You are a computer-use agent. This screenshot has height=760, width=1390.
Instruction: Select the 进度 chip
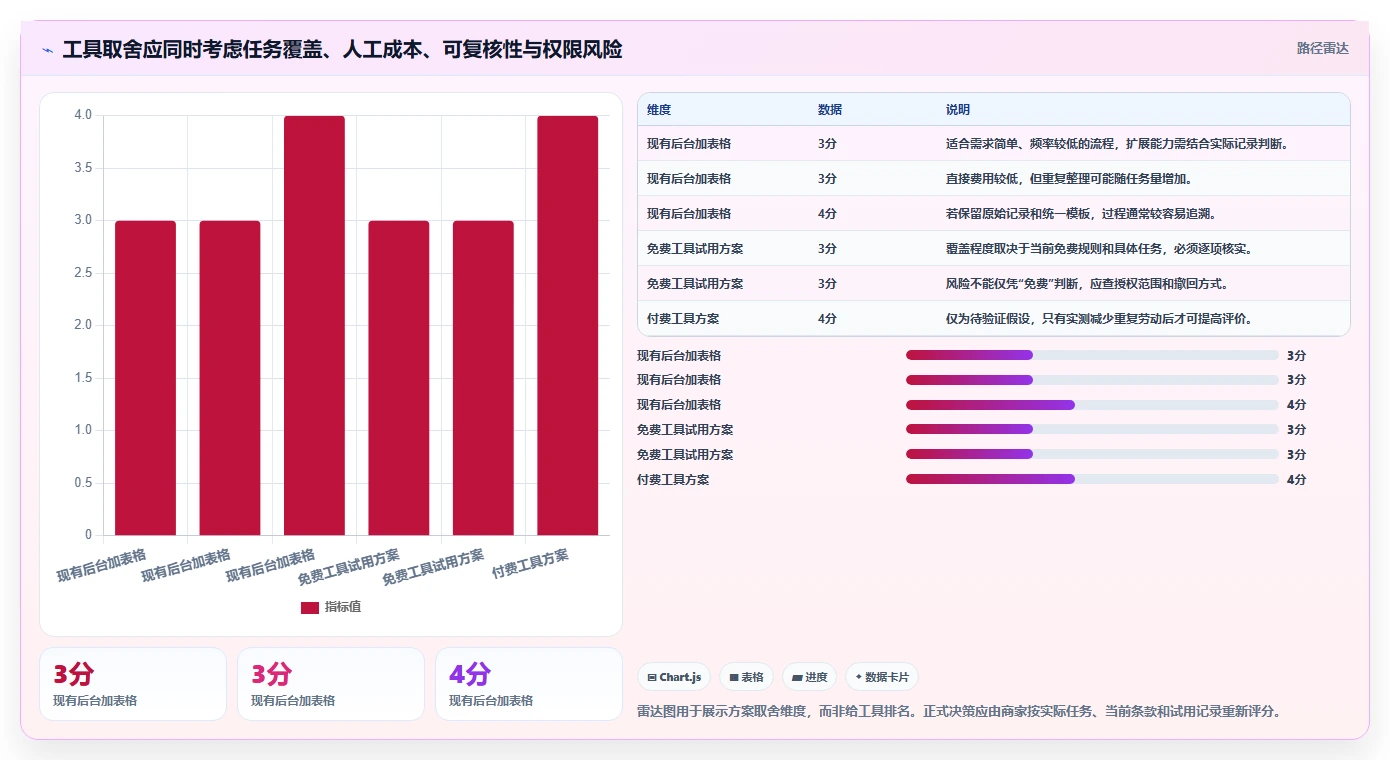pos(809,677)
